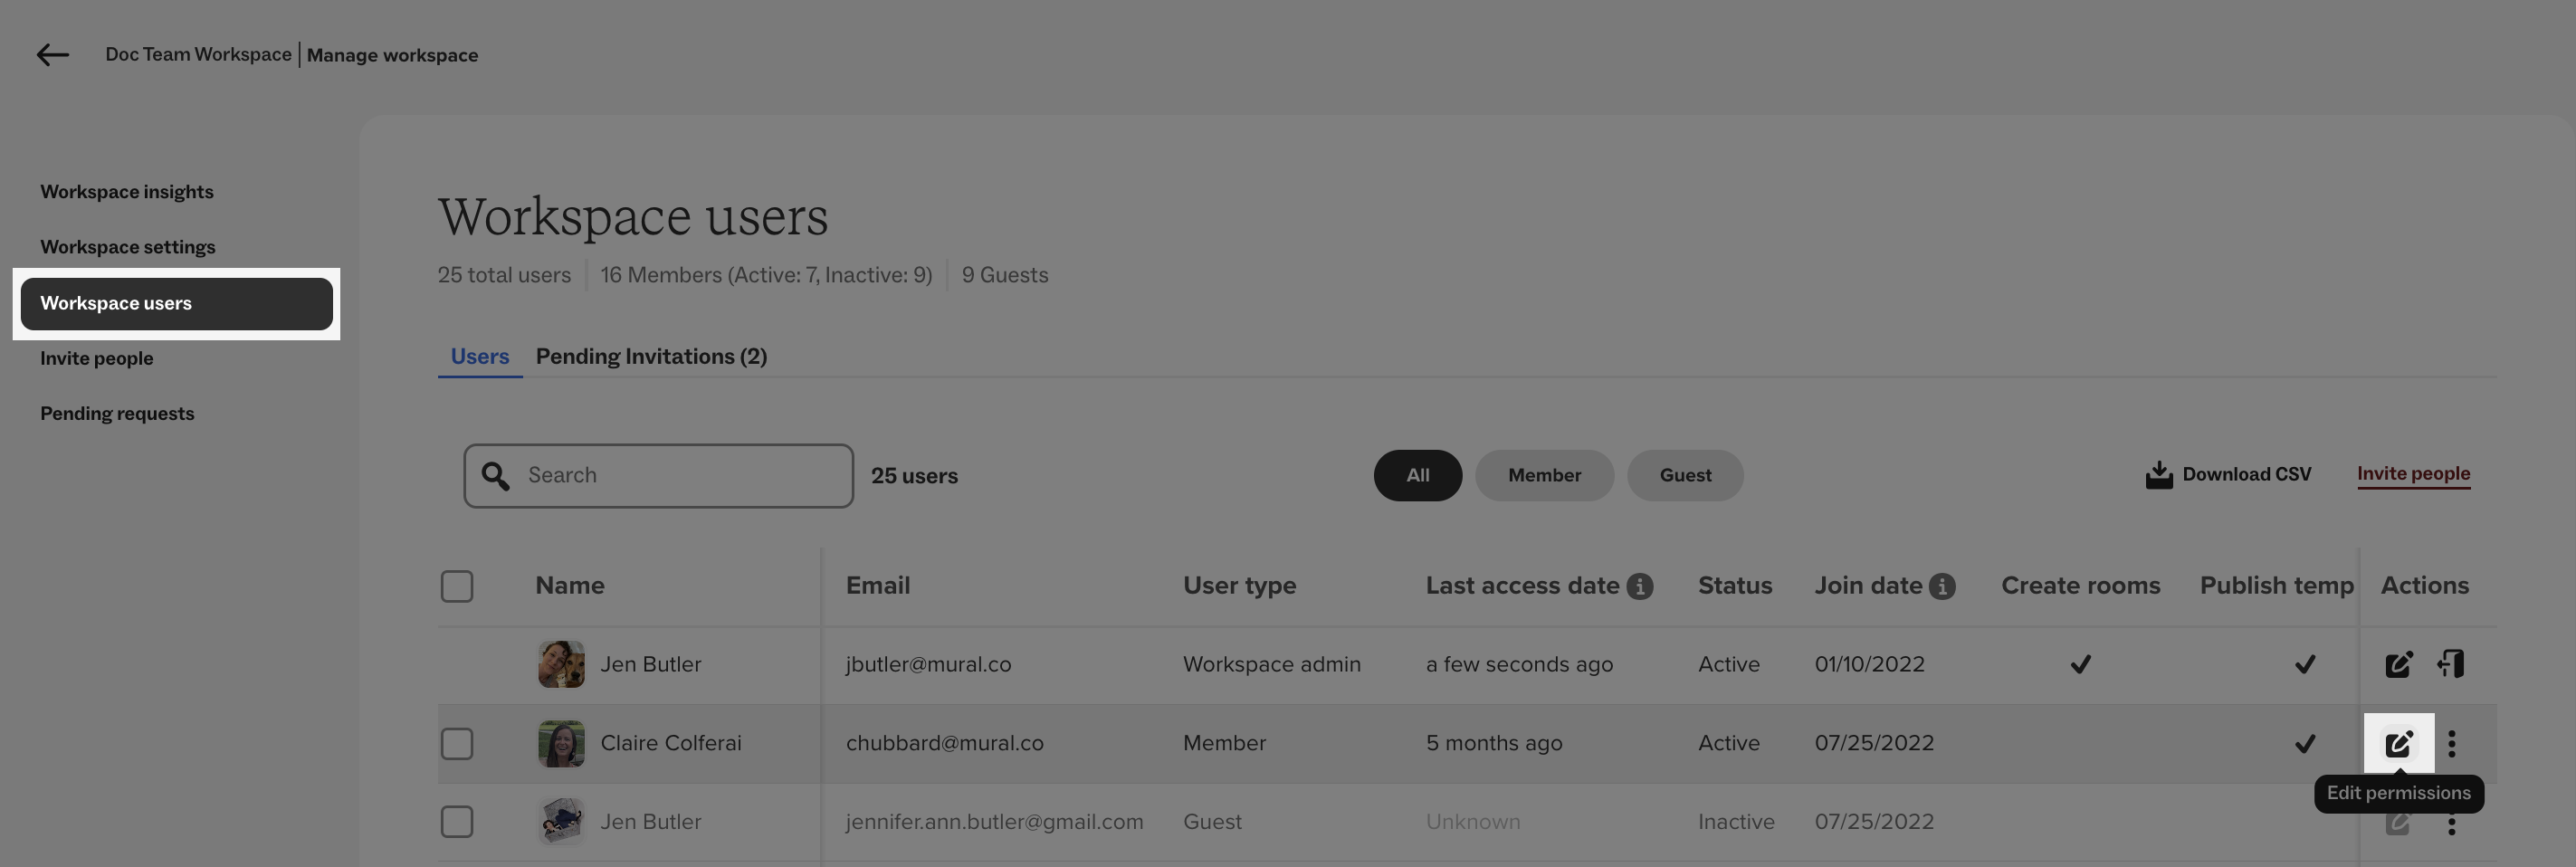Click the transfer icon in Jen Butler's Actions column
Screen dimensions: 2576x867
[2452, 663]
